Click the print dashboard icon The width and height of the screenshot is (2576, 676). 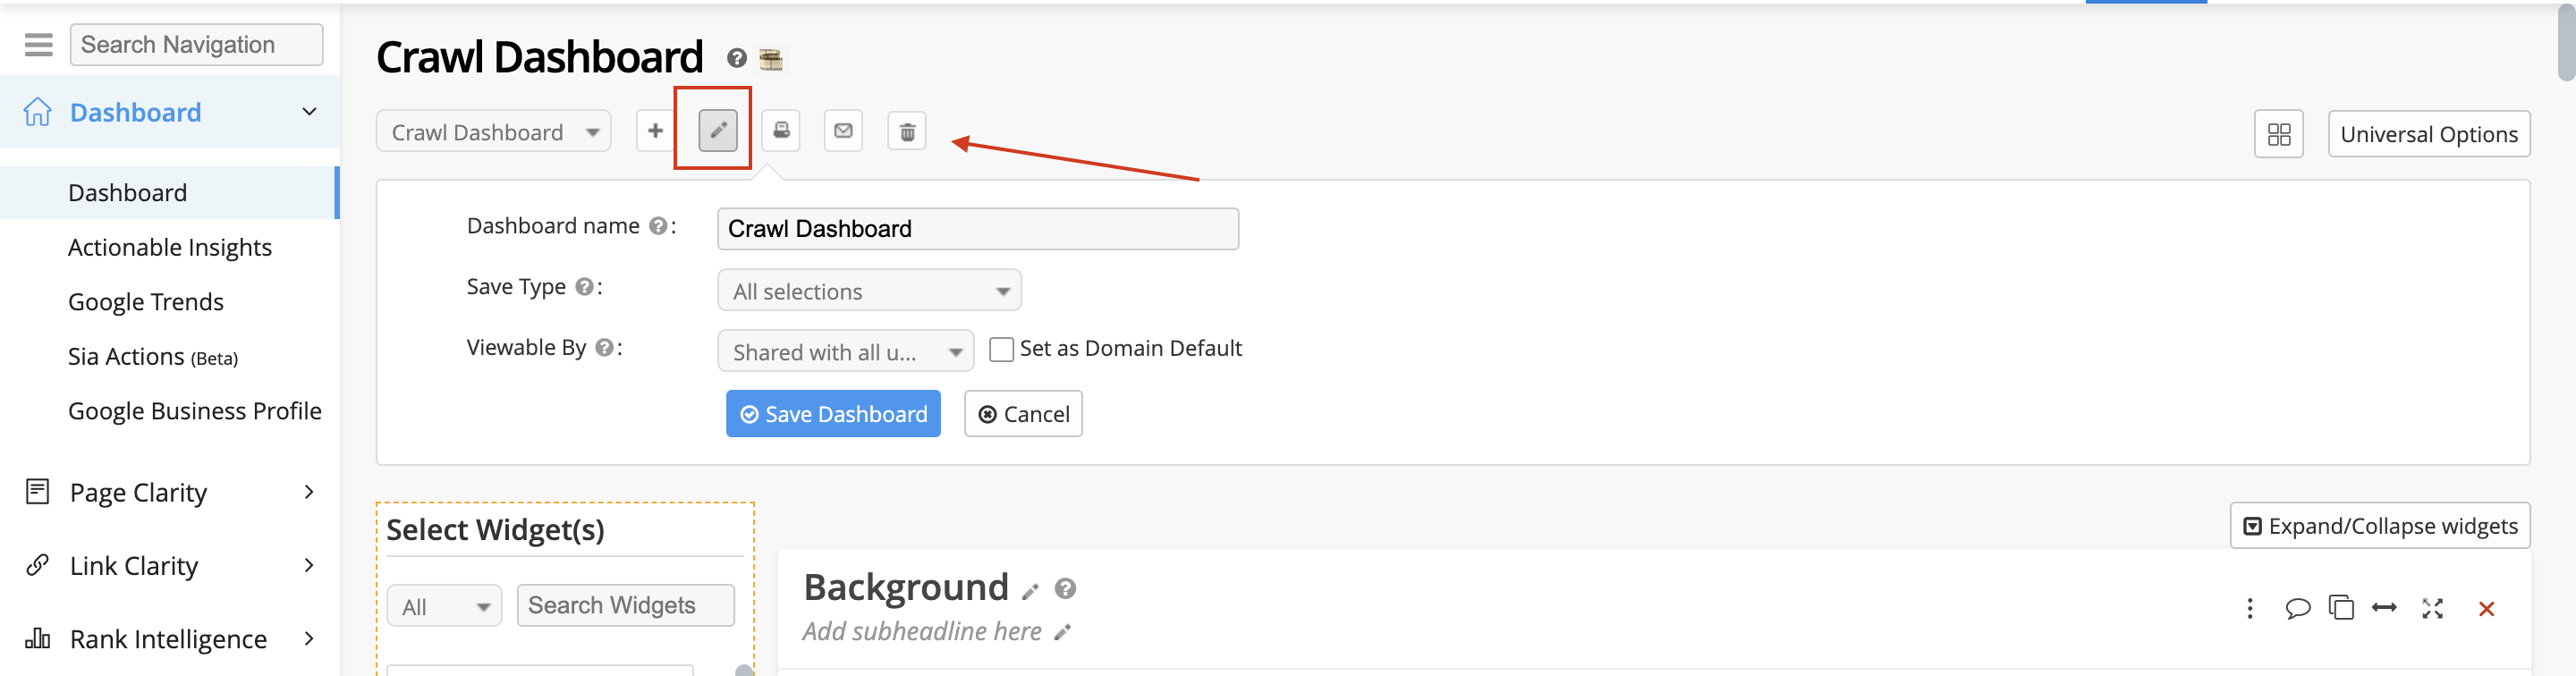[781, 131]
